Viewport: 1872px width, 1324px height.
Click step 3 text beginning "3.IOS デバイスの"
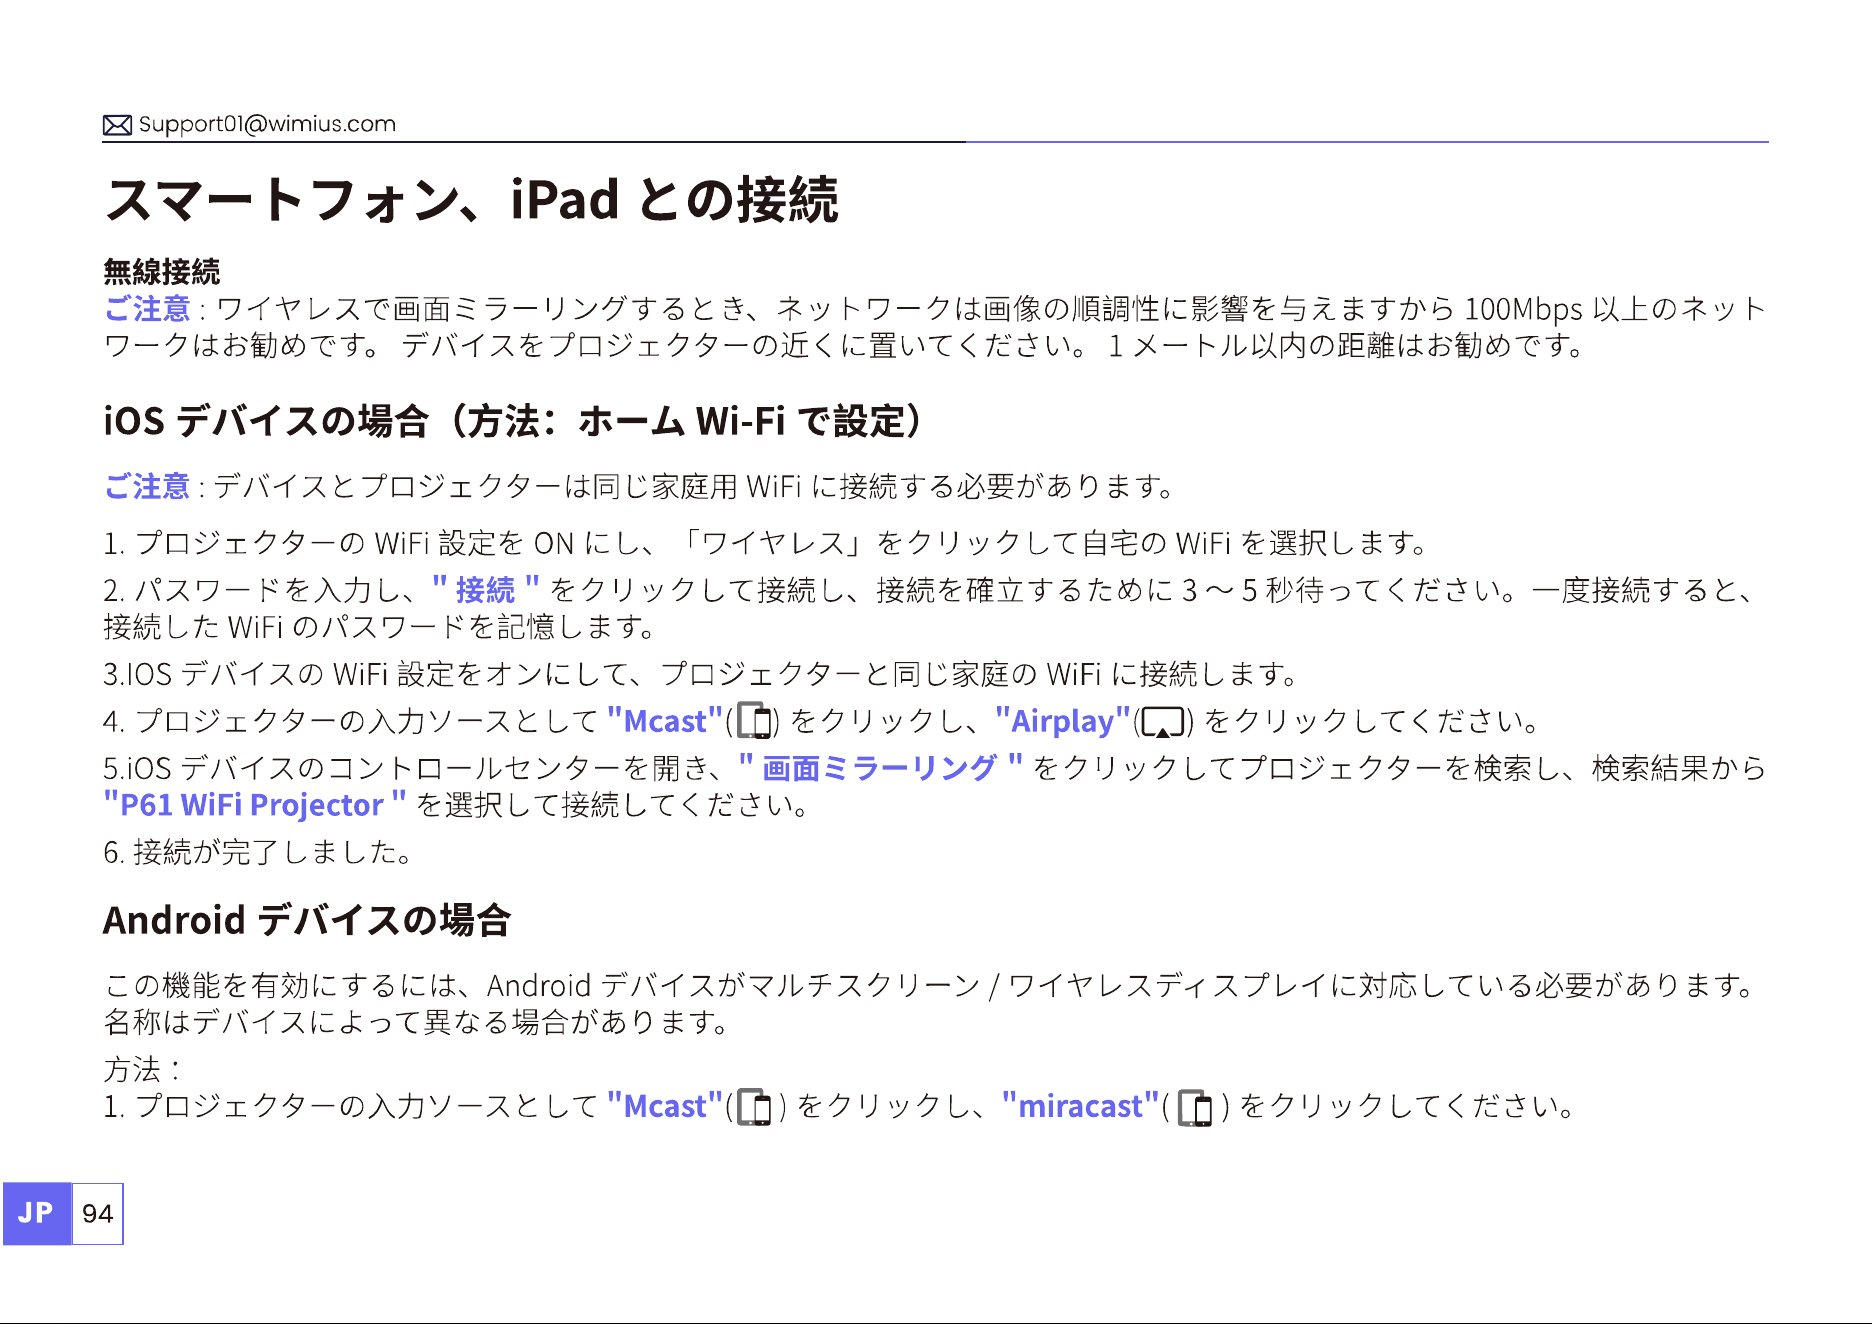700,674
